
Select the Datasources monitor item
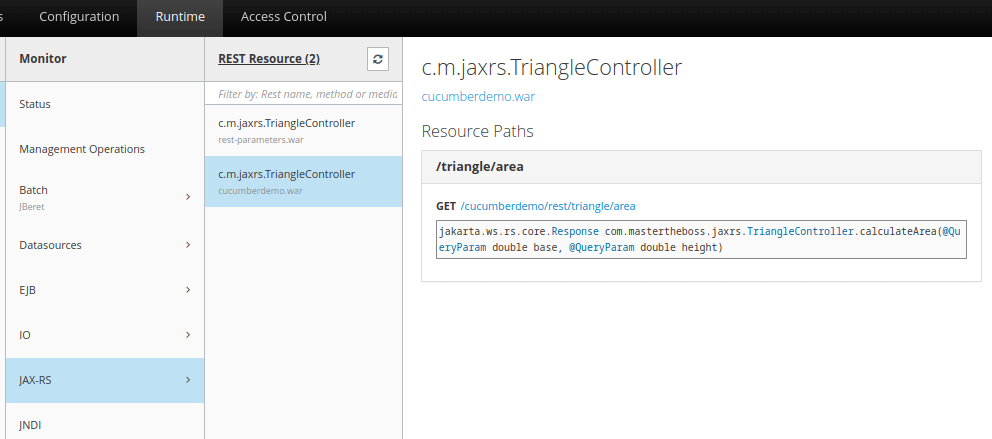click(105, 245)
